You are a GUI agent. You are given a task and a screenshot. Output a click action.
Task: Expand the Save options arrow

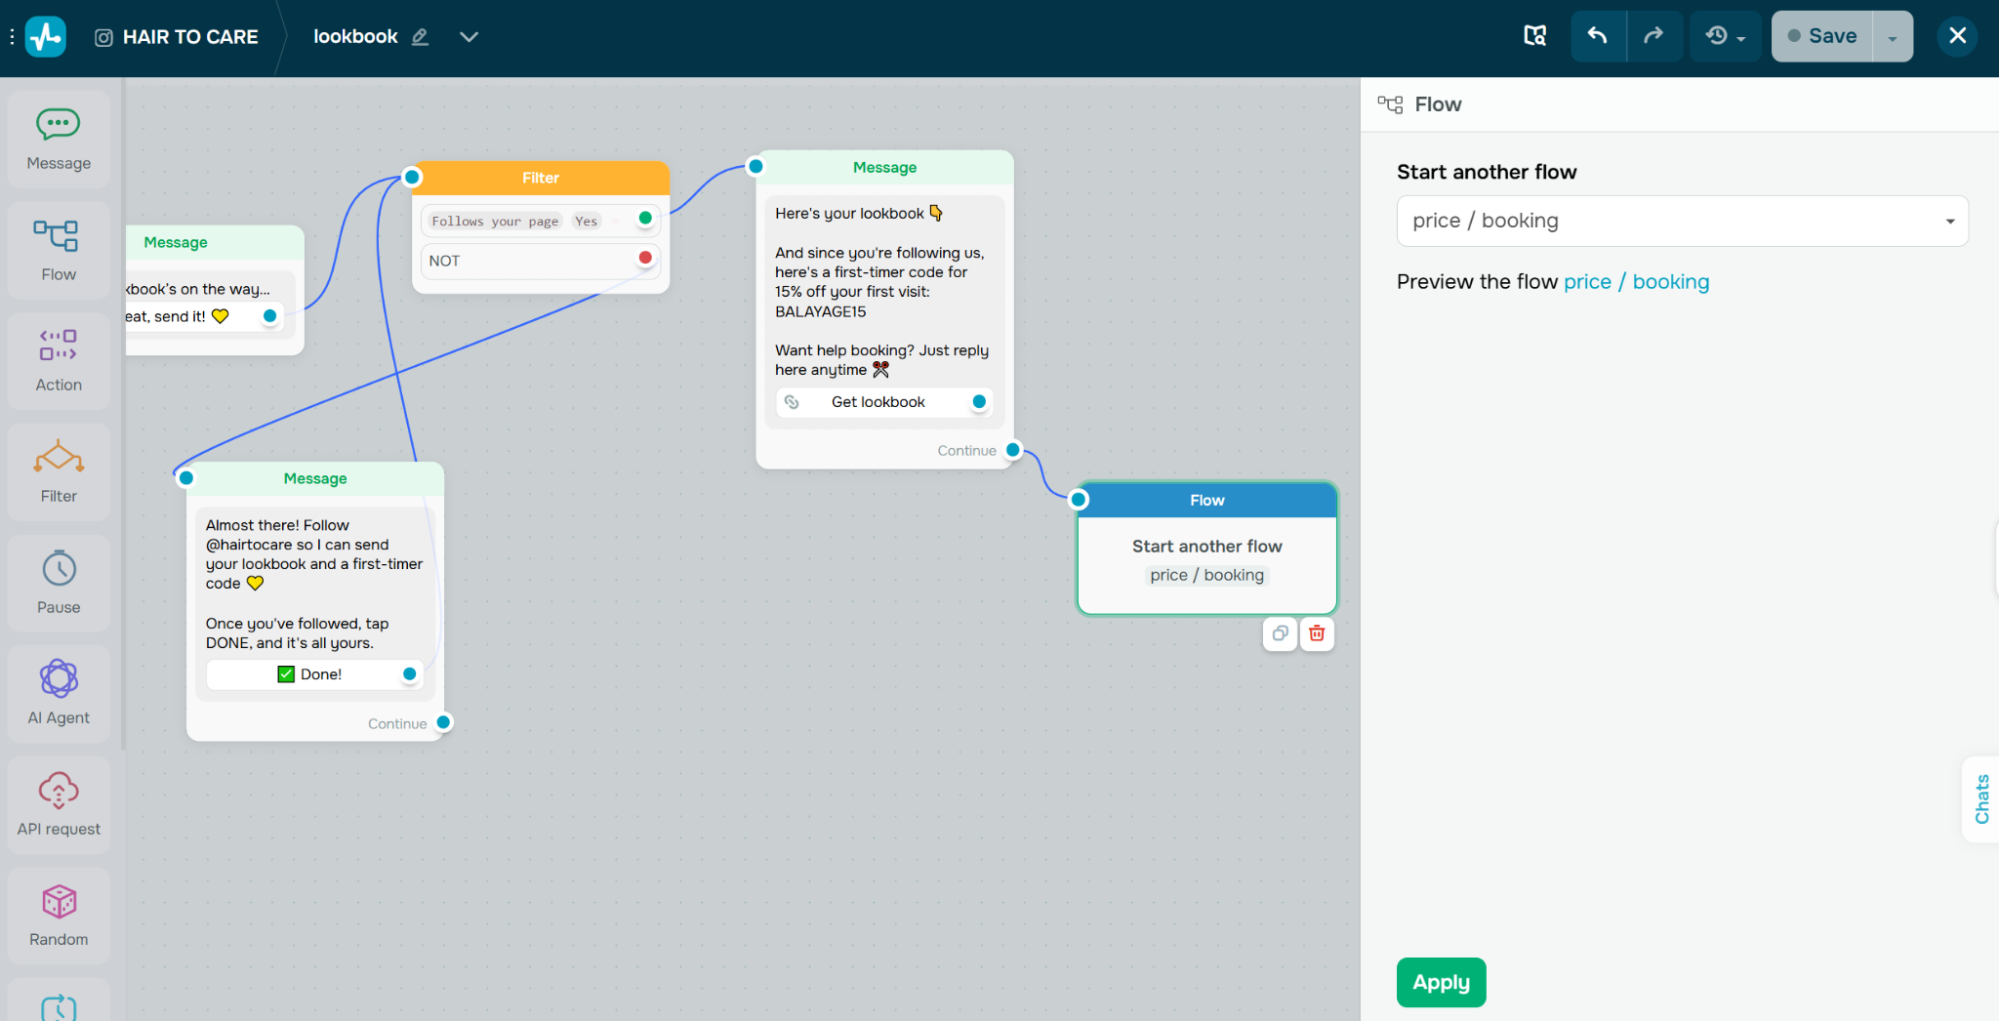[1892, 37]
